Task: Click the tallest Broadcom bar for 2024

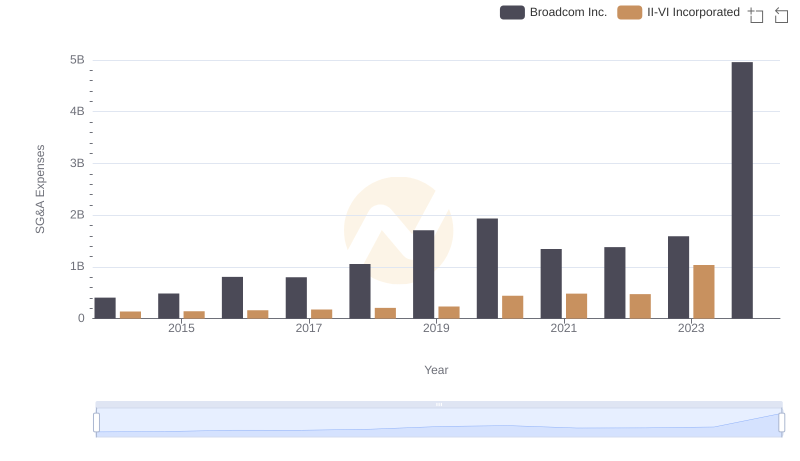Action: click(x=742, y=190)
